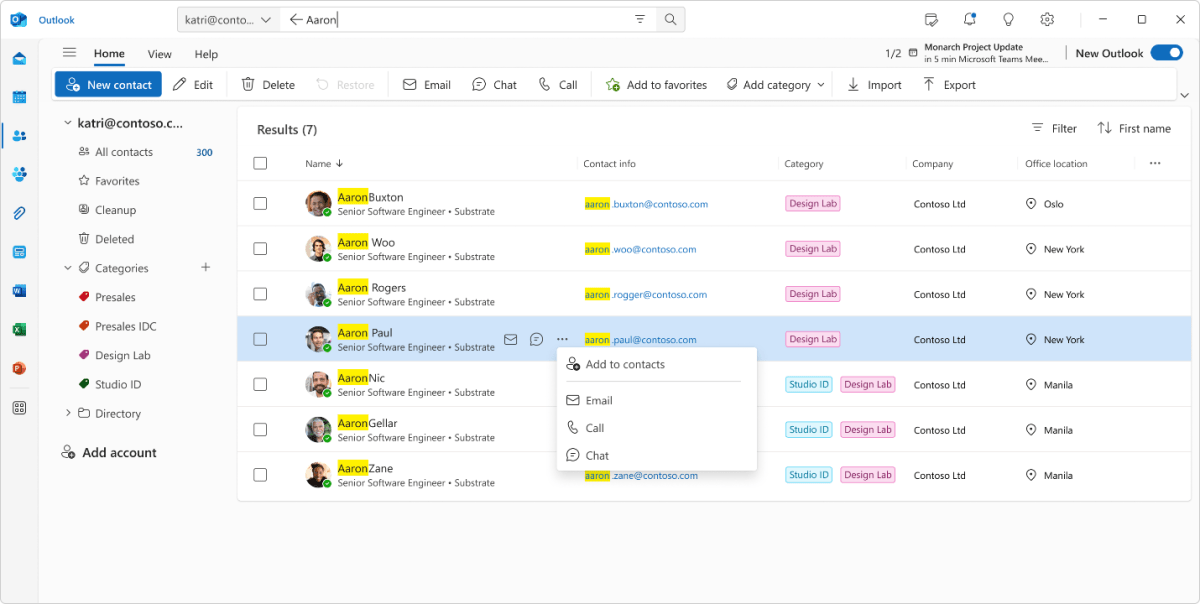Open the Add category dropdown
This screenshot has height=604, width=1200.
(774, 84)
